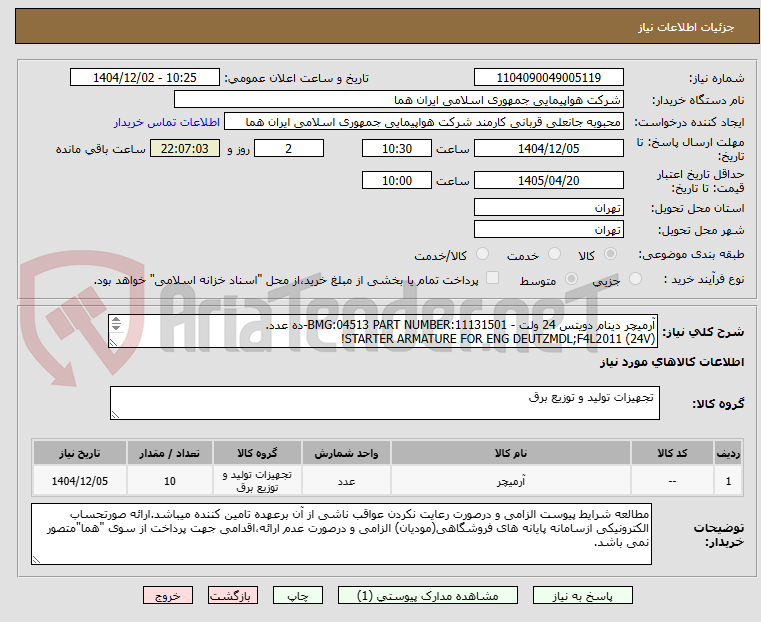Screen dimensions: 761x622
Task: Click the نام کالا column header
Action: (x=511, y=453)
